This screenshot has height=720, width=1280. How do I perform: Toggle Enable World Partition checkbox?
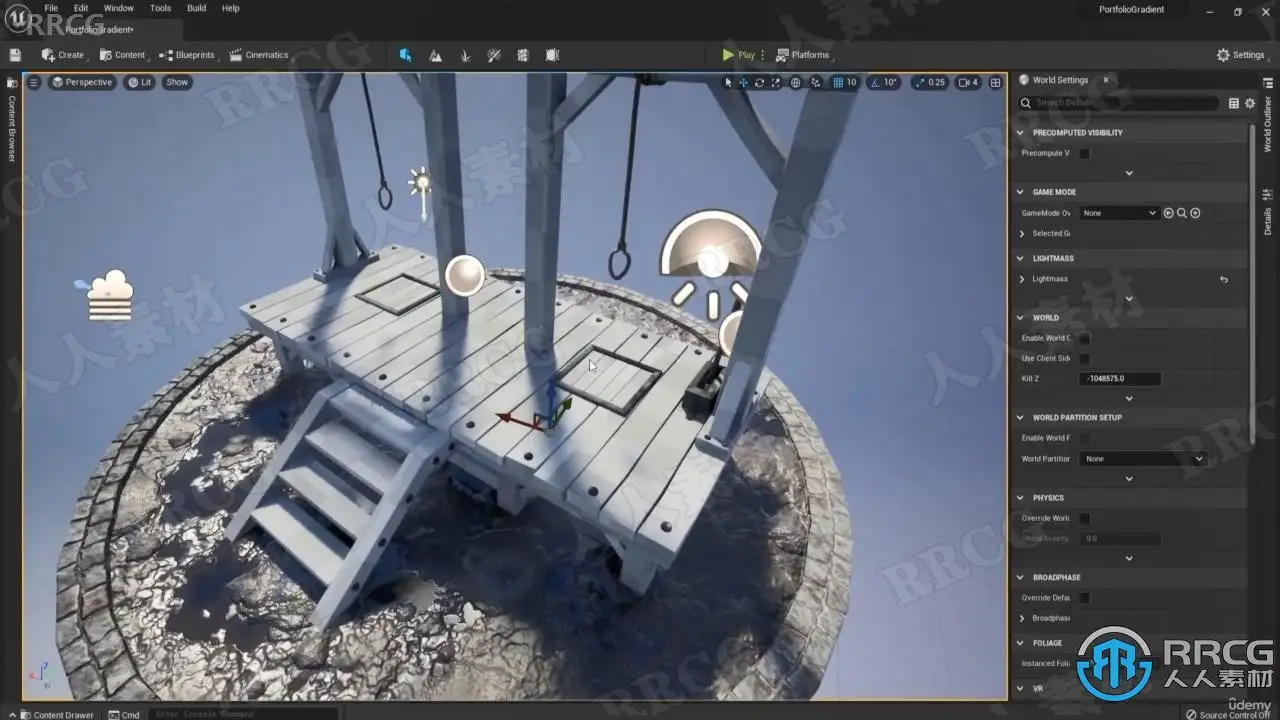point(1085,438)
